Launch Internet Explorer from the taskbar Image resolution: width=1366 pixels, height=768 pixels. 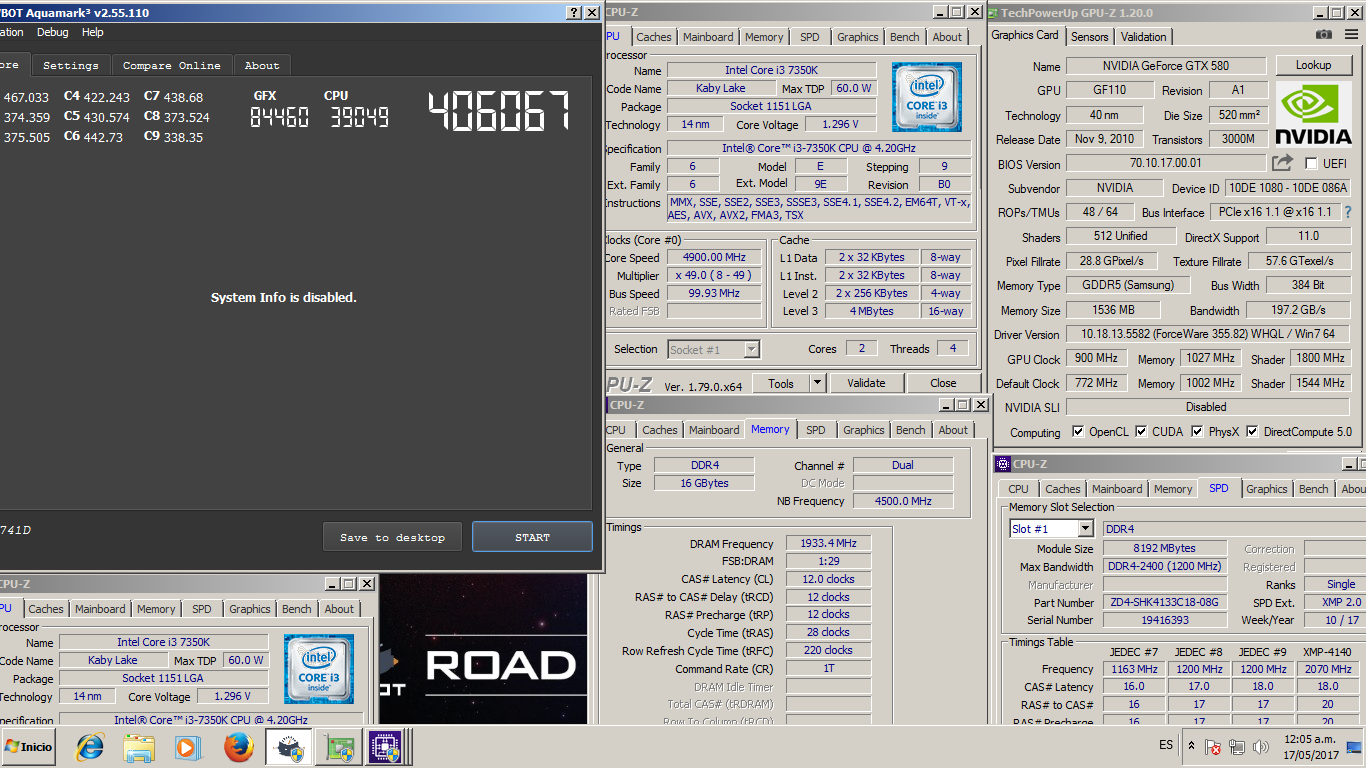coord(91,747)
